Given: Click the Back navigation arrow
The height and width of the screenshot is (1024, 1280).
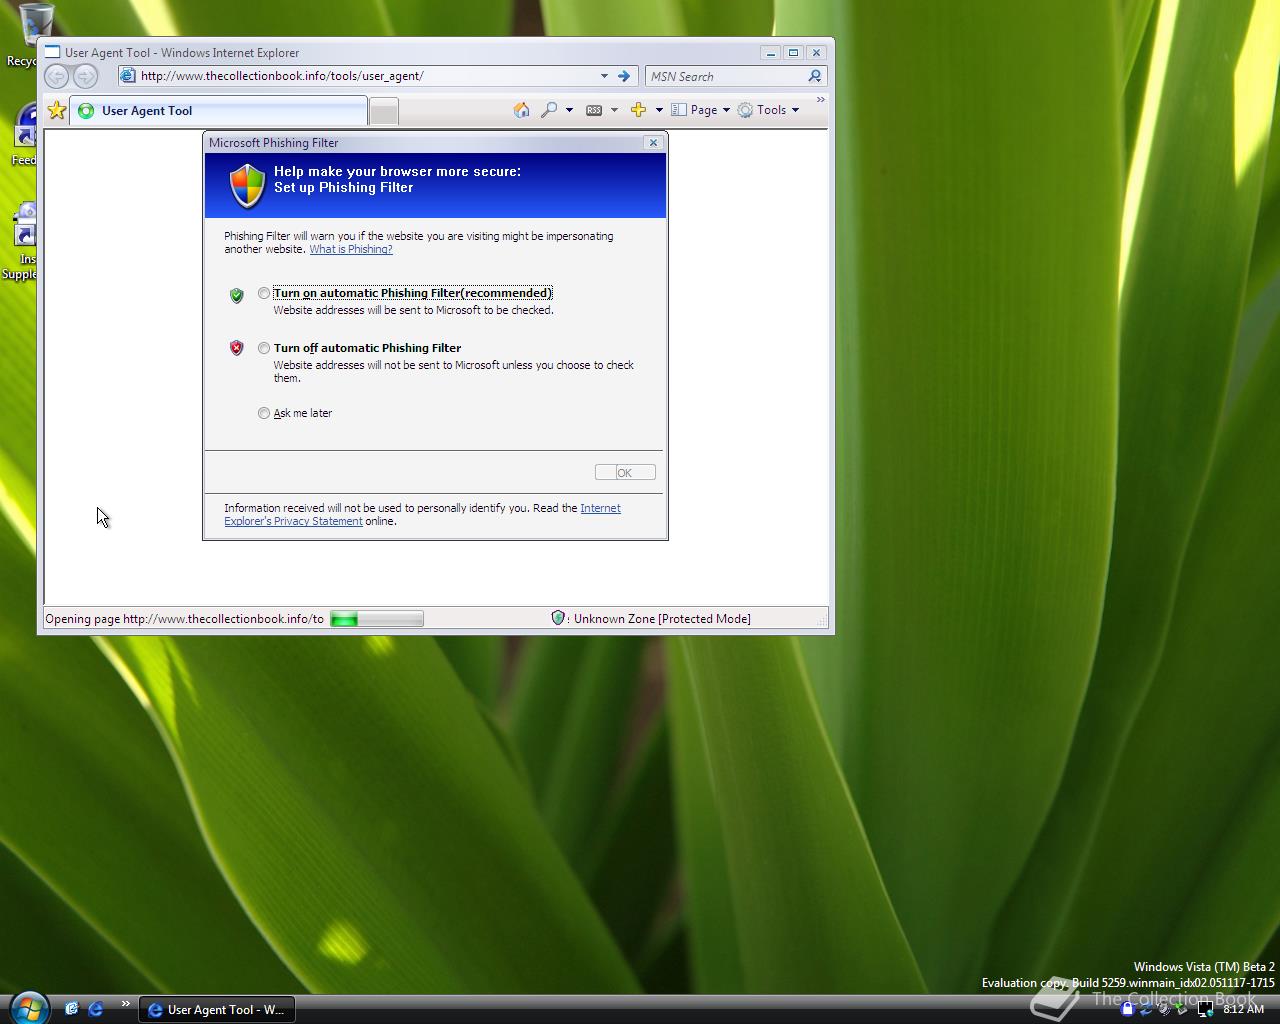Looking at the screenshot, I should point(57,76).
